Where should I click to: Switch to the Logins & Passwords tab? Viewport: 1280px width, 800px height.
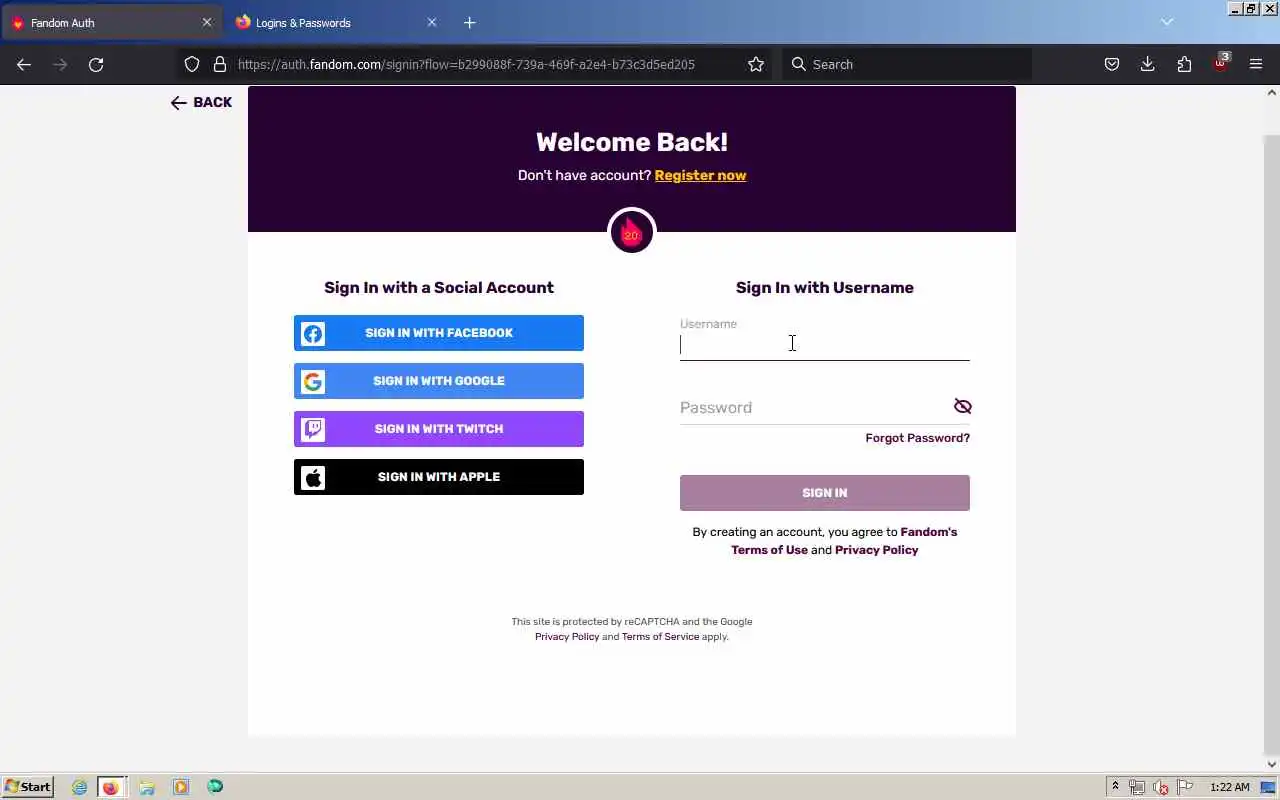coord(336,22)
